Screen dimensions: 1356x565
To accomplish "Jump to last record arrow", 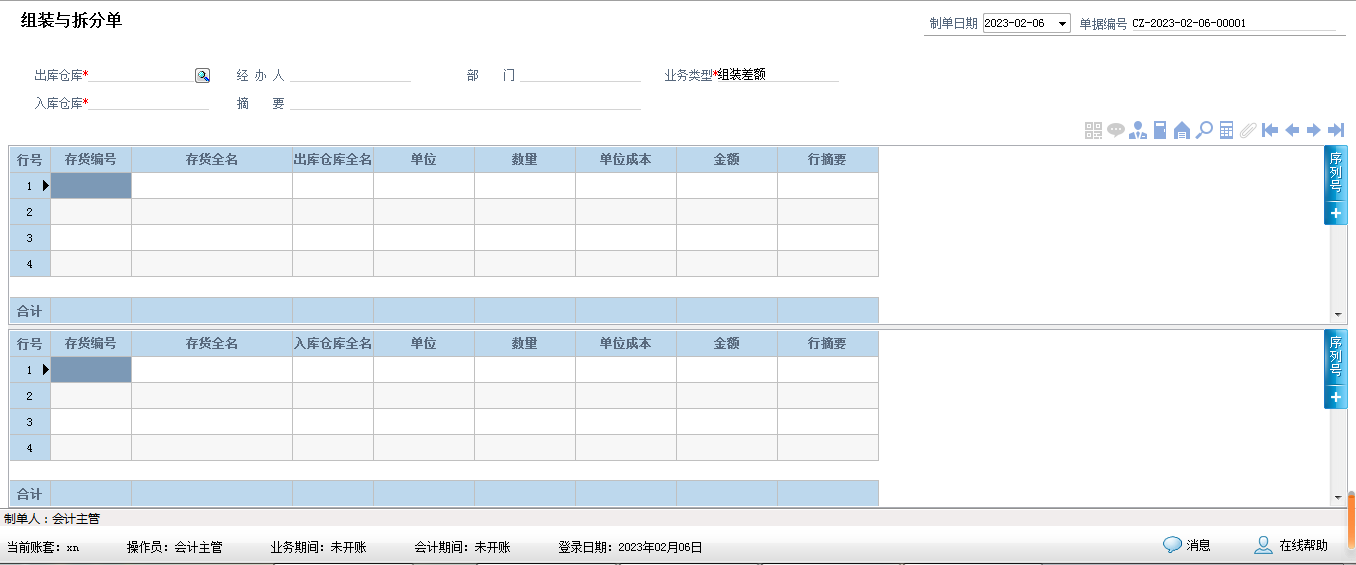I will pyautogui.click(x=1336, y=130).
